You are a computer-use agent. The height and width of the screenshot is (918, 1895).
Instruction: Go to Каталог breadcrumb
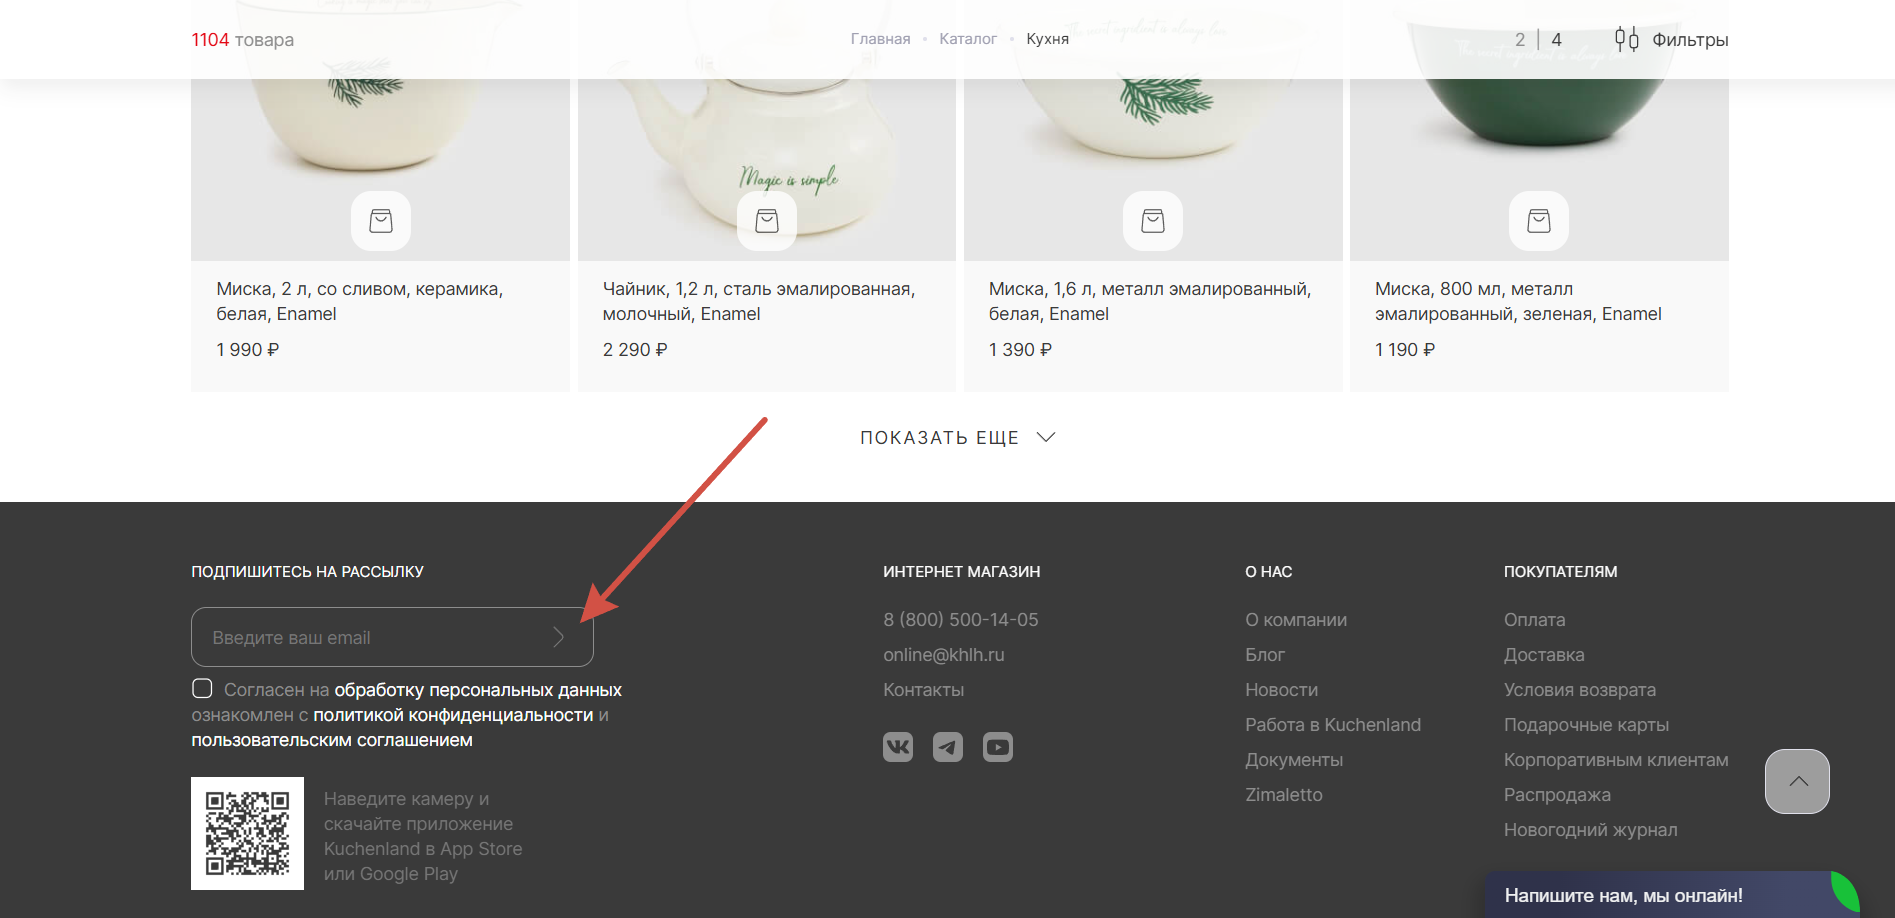pos(968,39)
